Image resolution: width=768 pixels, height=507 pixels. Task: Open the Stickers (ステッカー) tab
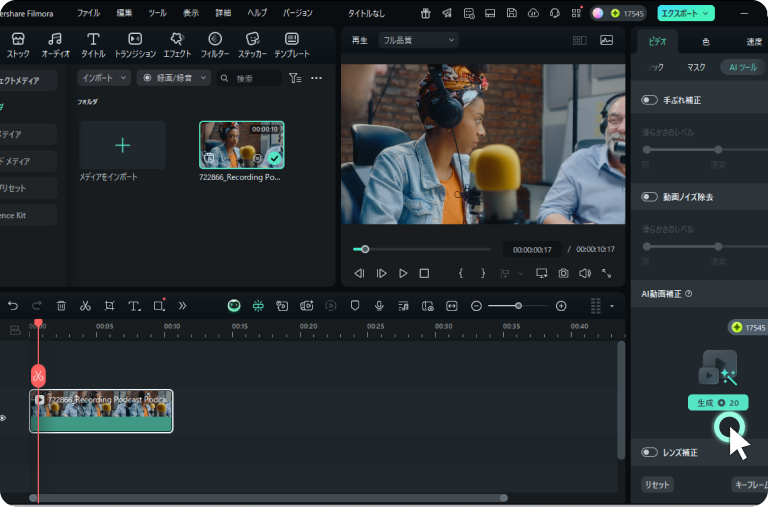coord(252,45)
